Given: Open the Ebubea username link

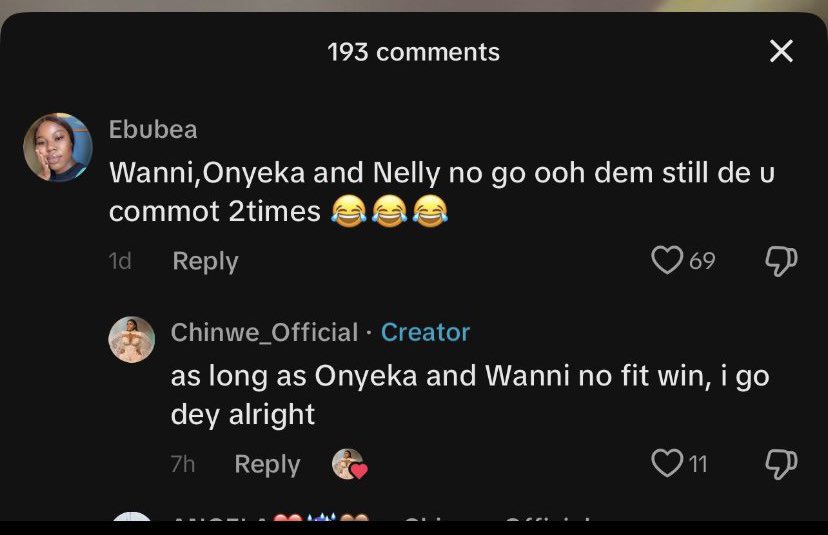Looking at the screenshot, I should point(153,130).
